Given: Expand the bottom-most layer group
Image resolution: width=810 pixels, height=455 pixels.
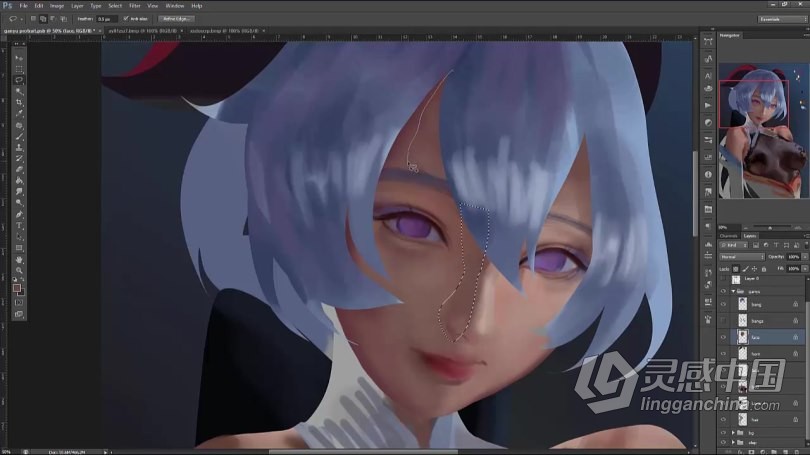Looking at the screenshot, I should [733, 443].
